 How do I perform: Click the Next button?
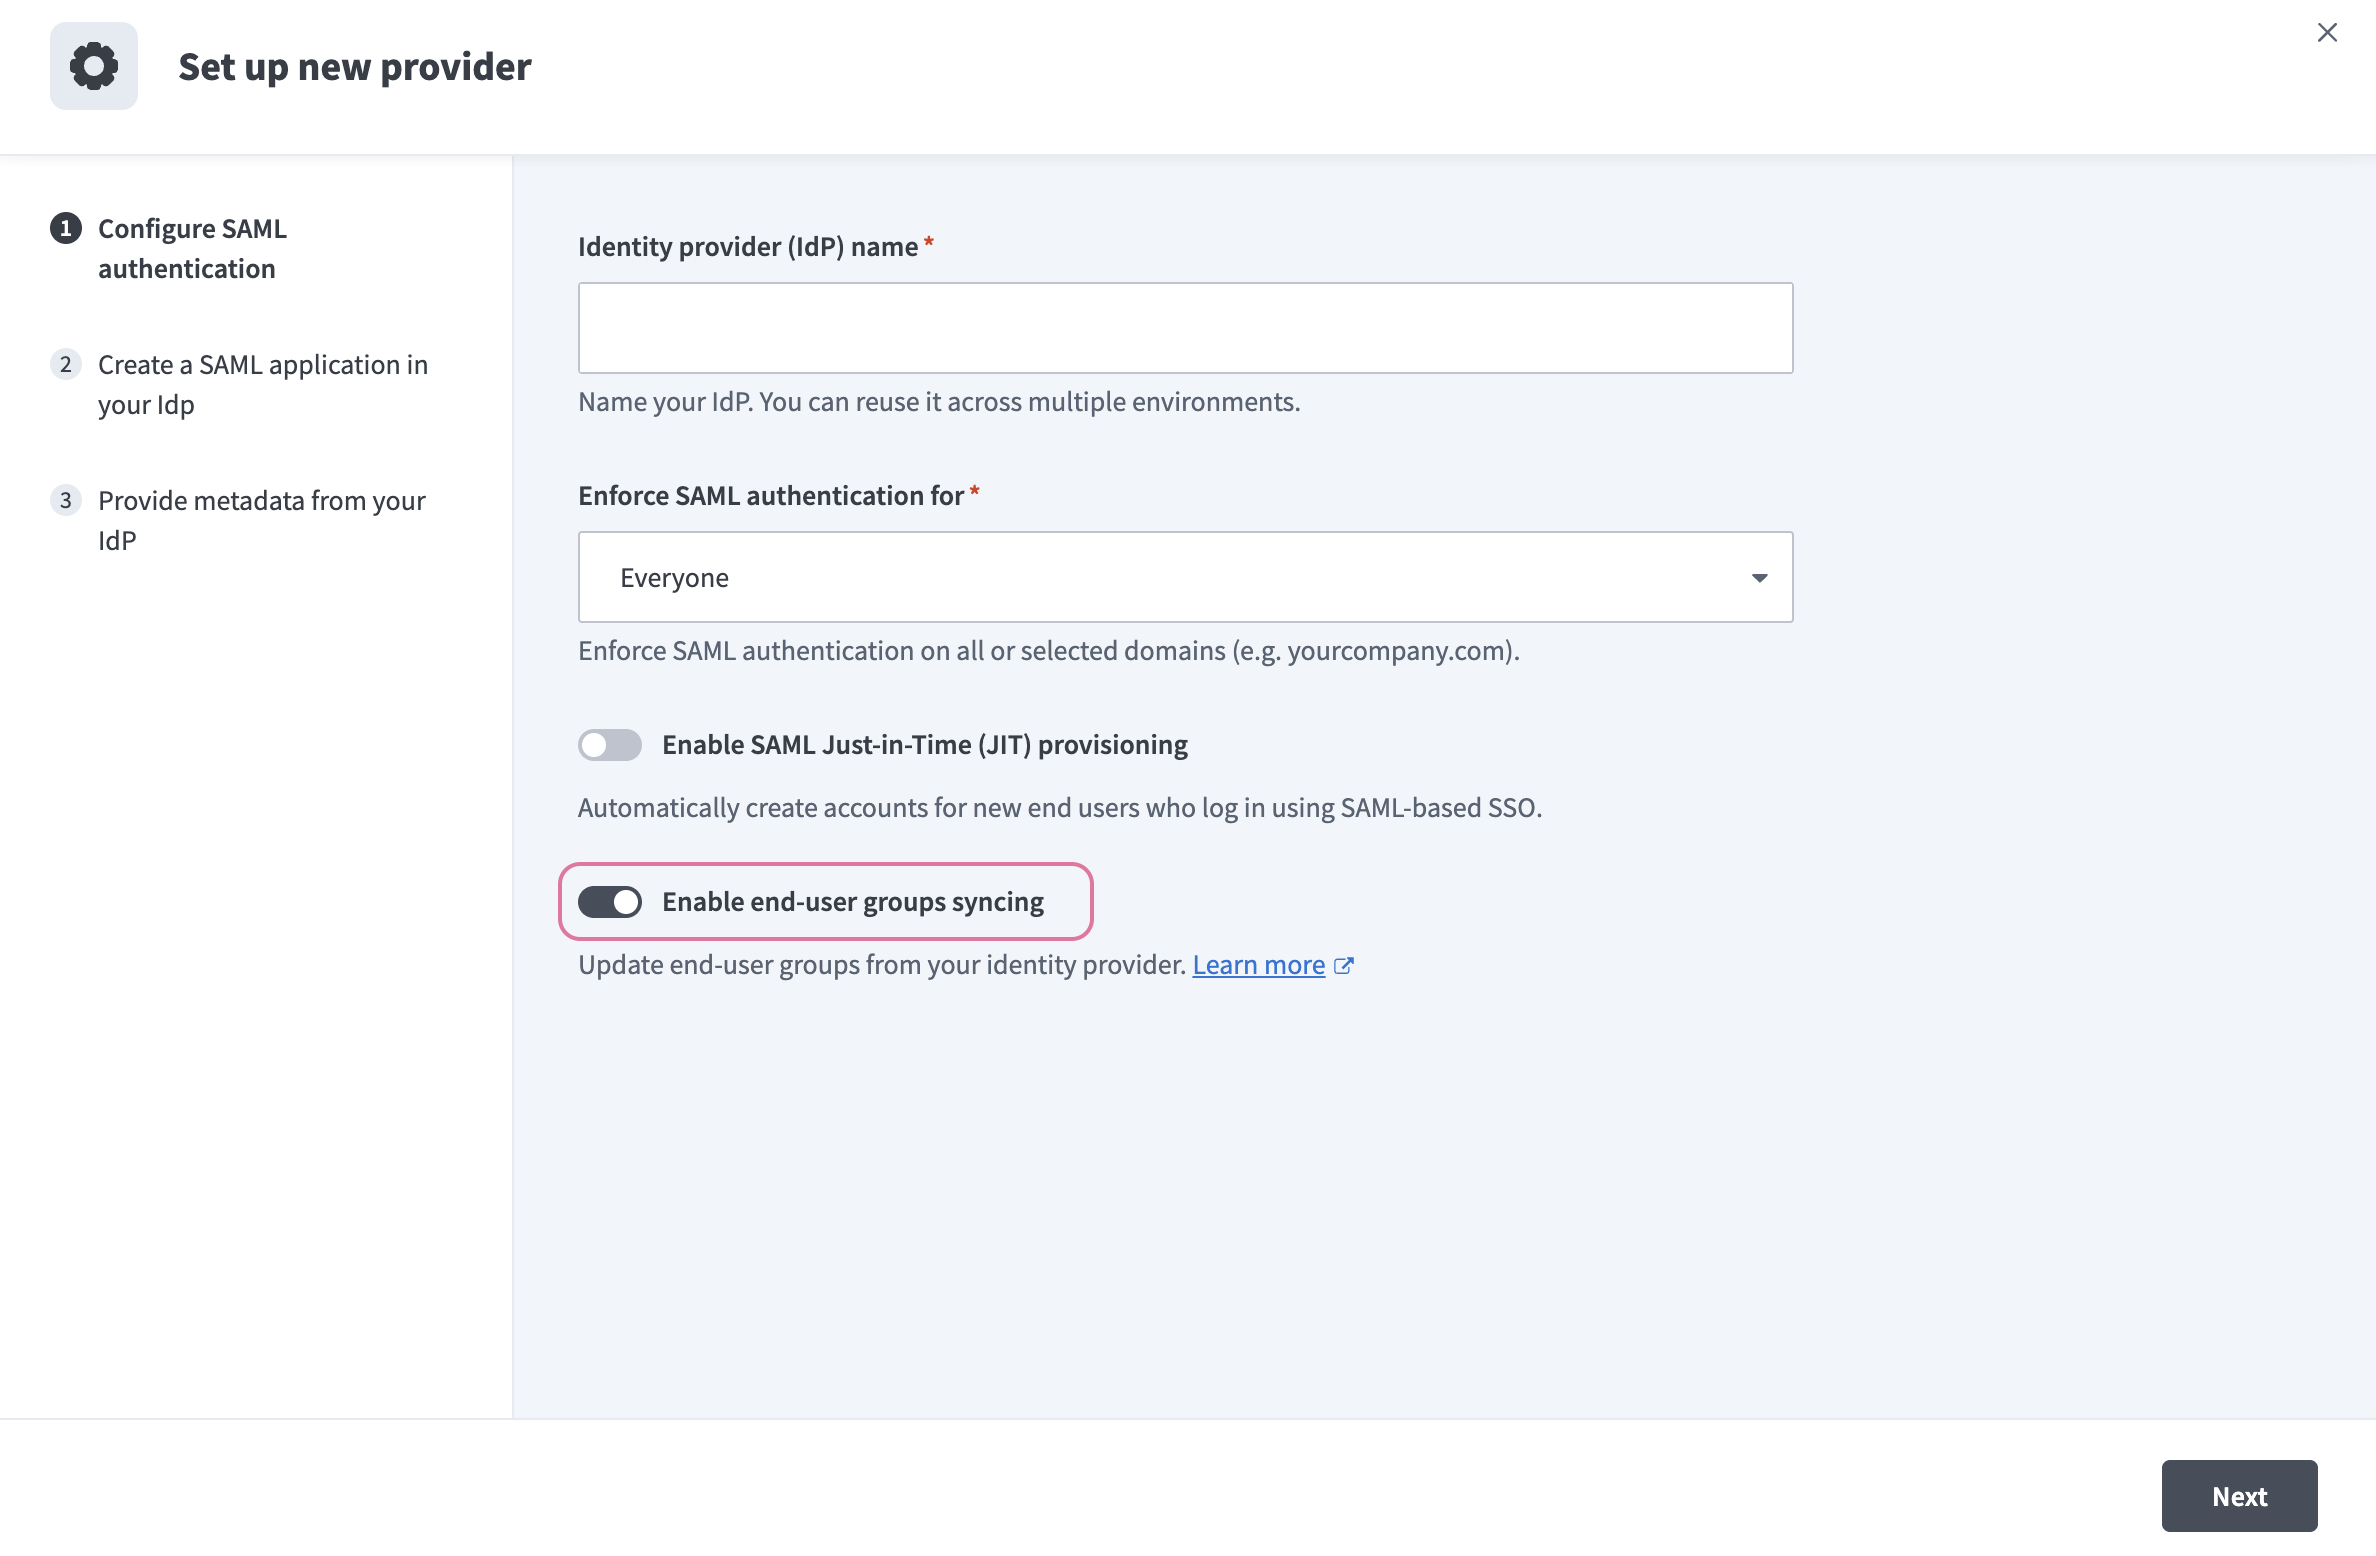[2240, 1496]
